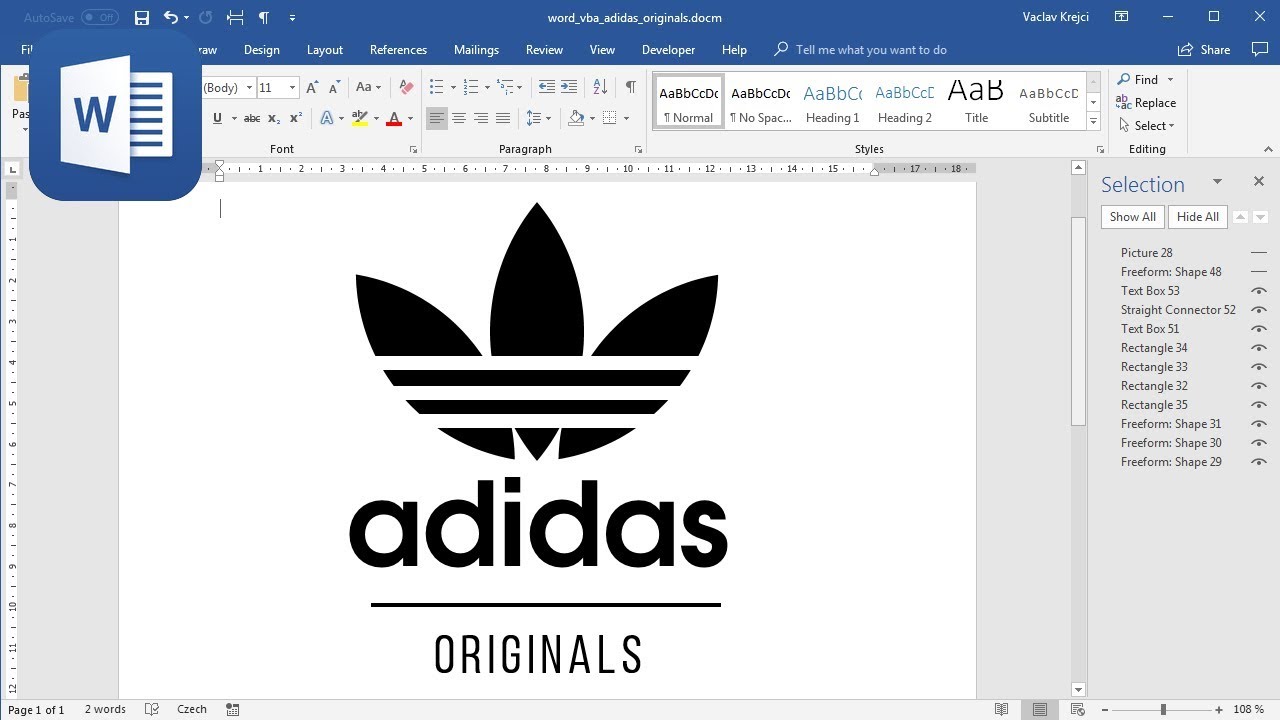
Task: Click the macro recording icon in status bar
Action: [233, 709]
